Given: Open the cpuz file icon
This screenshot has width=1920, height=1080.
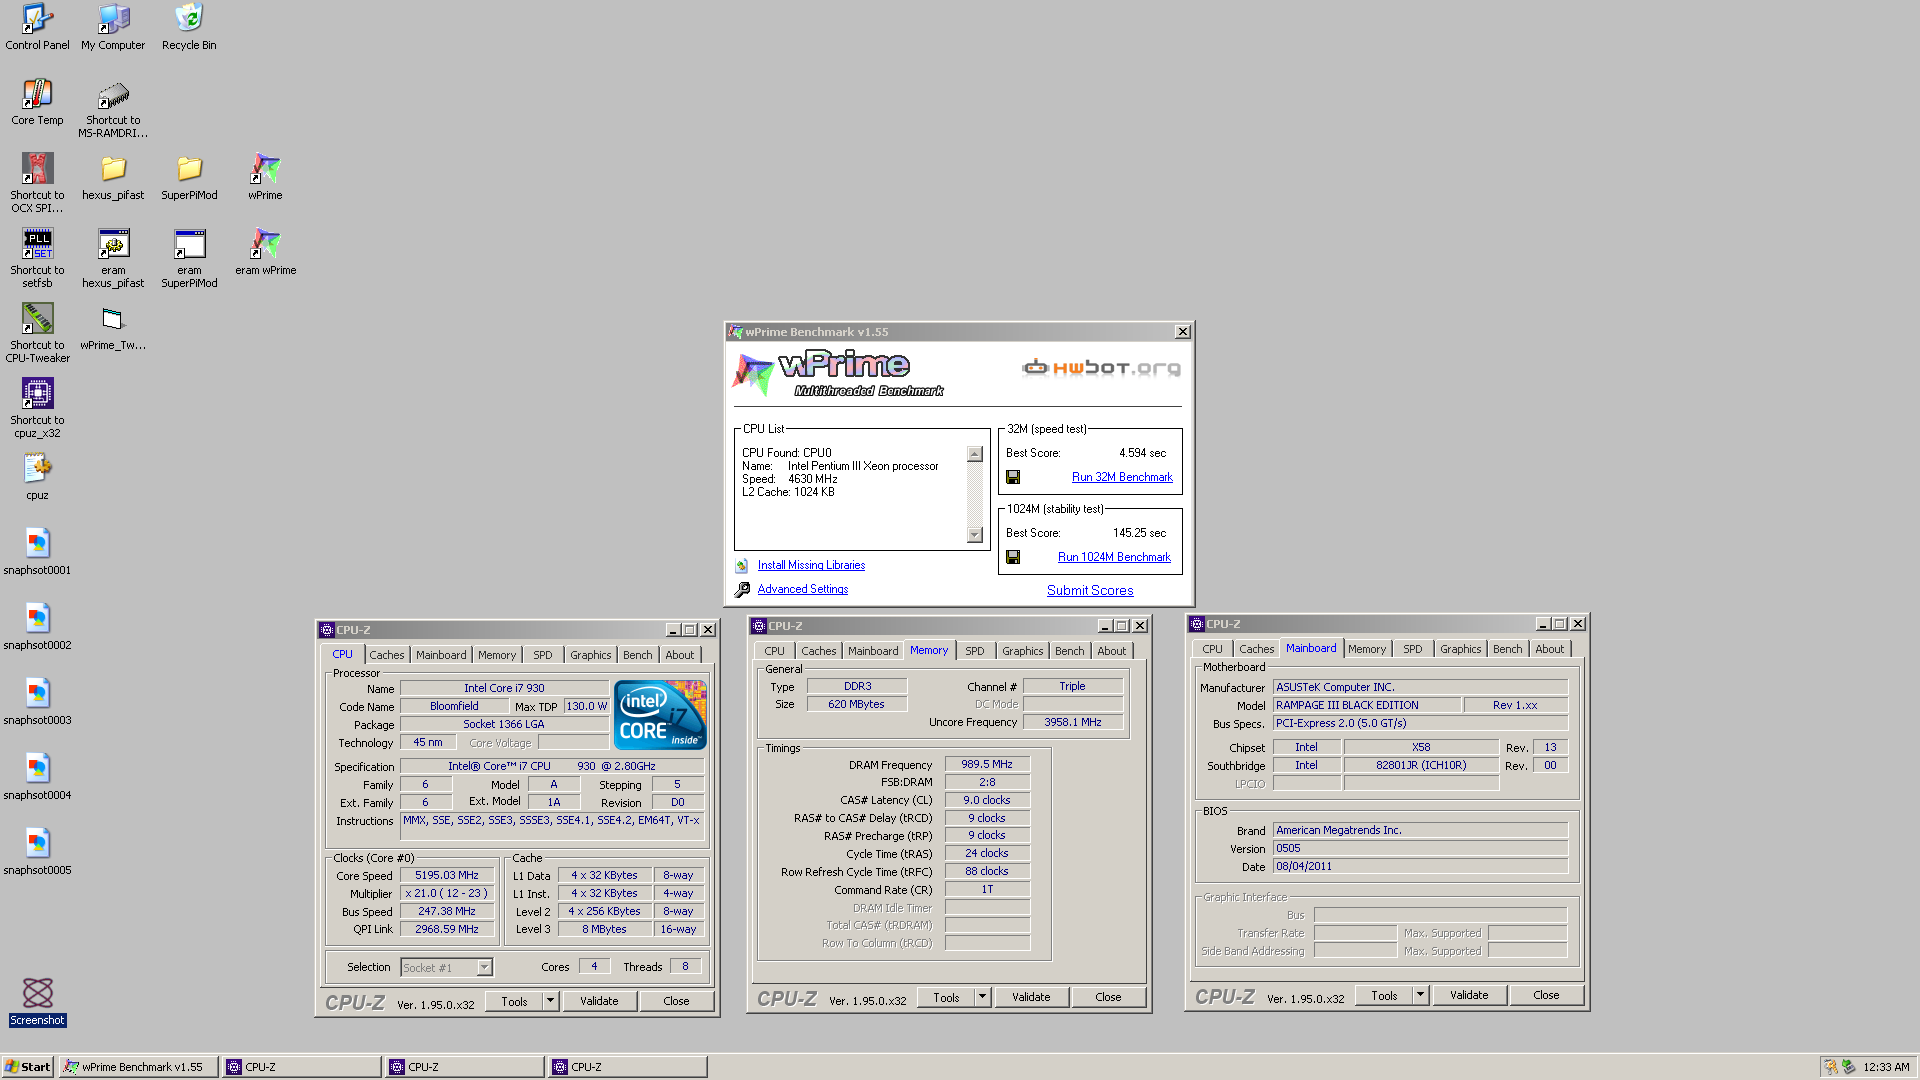Looking at the screenshot, I should (37, 476).
